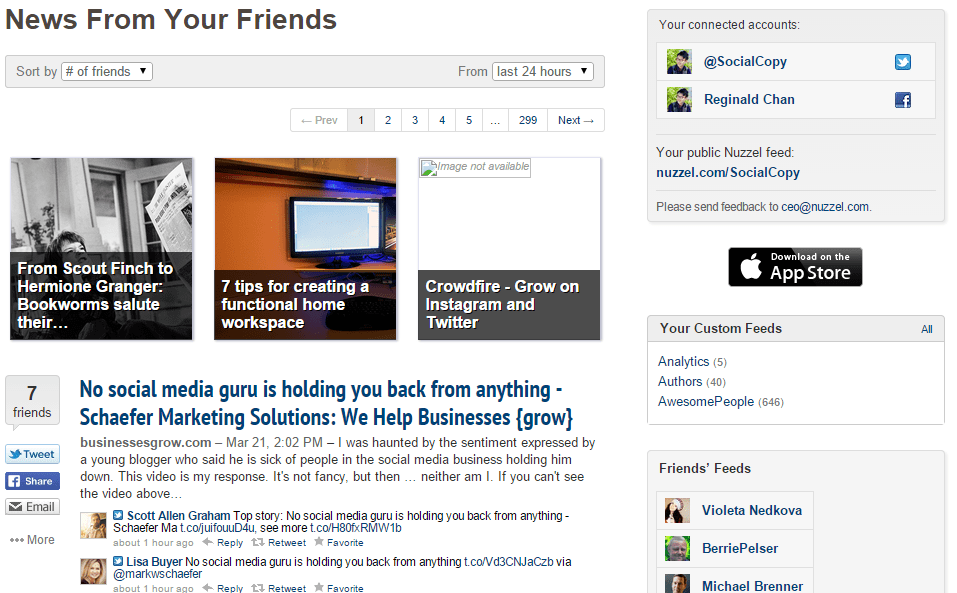Click the 7 friends count box
This screenshot has width=957, height=593.
(32, 400)
